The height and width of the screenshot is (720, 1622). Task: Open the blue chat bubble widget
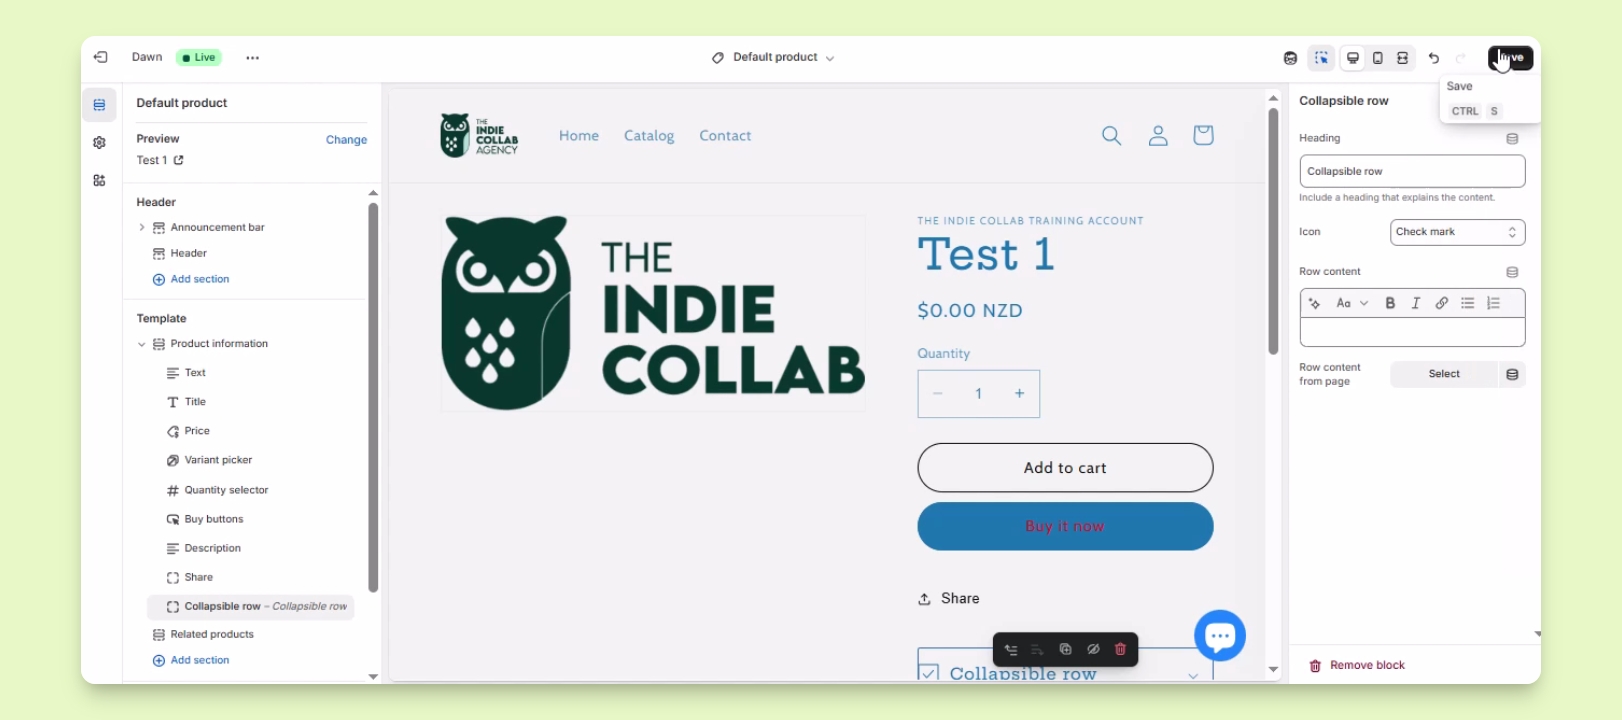1220,636
